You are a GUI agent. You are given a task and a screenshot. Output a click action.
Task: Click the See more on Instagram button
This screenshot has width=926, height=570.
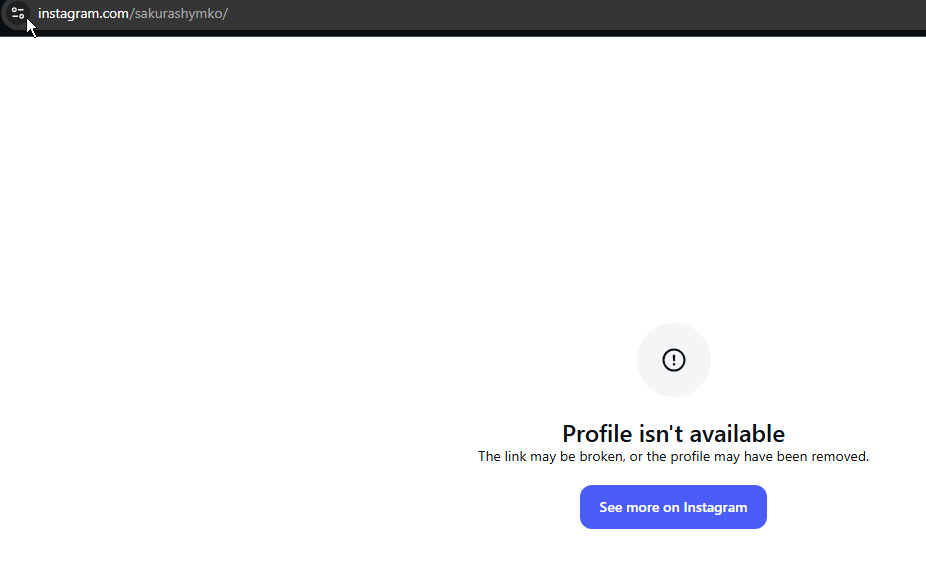pos(673,507)
